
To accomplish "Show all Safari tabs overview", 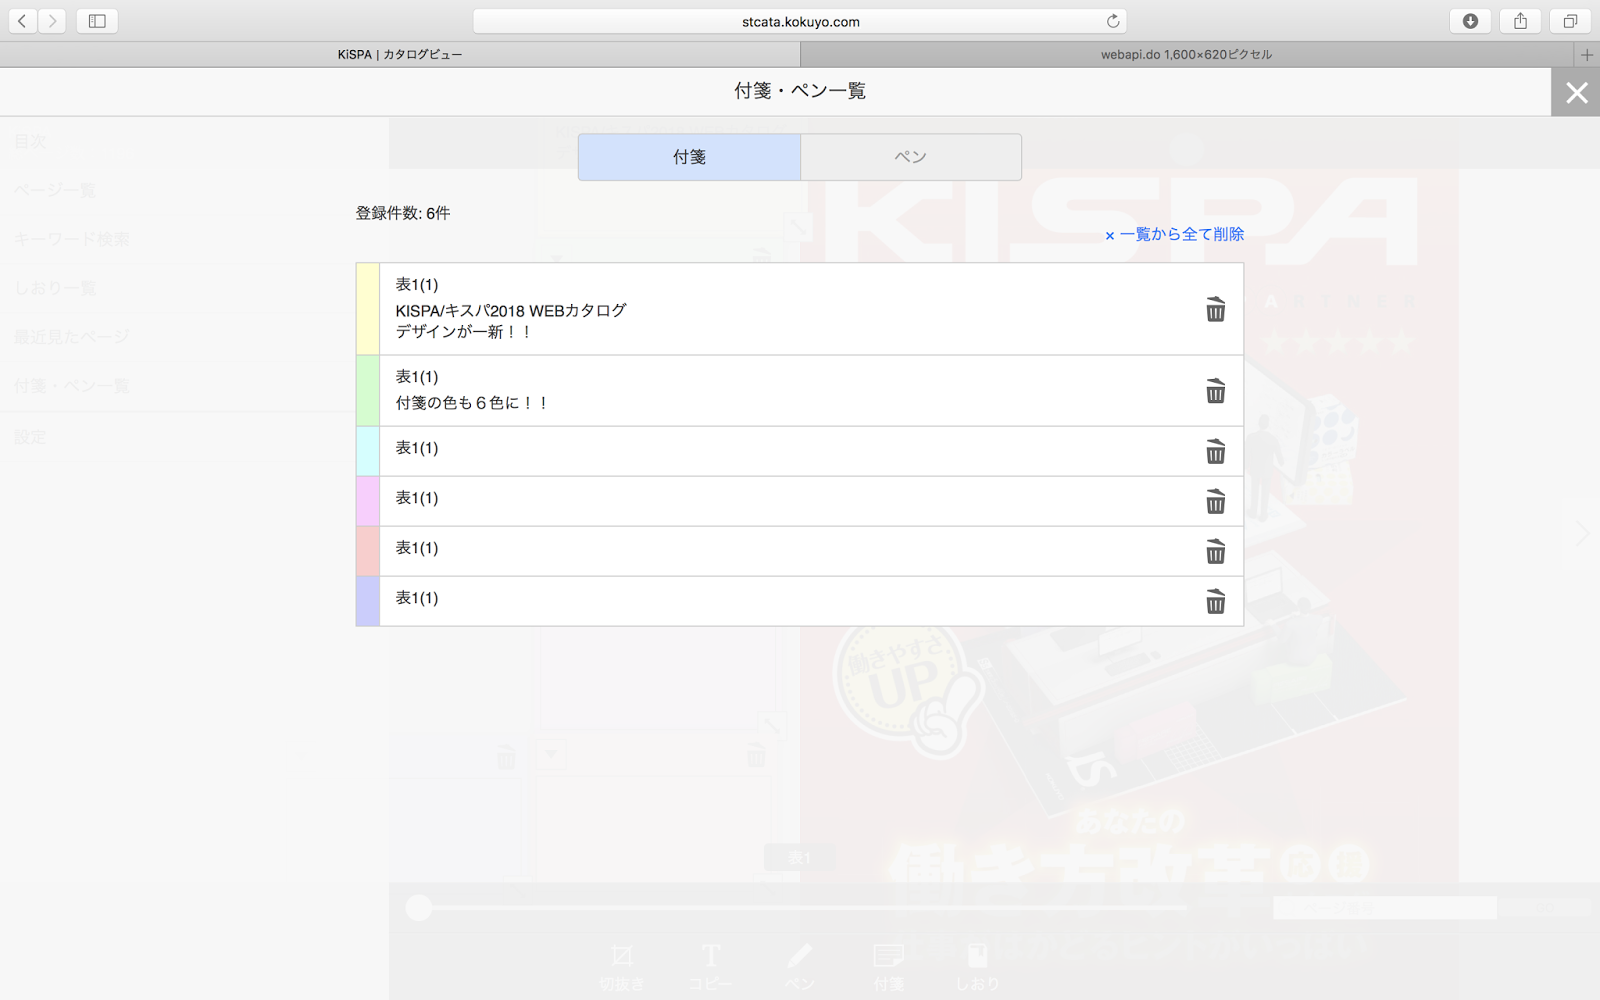I will pos(1570,21).
